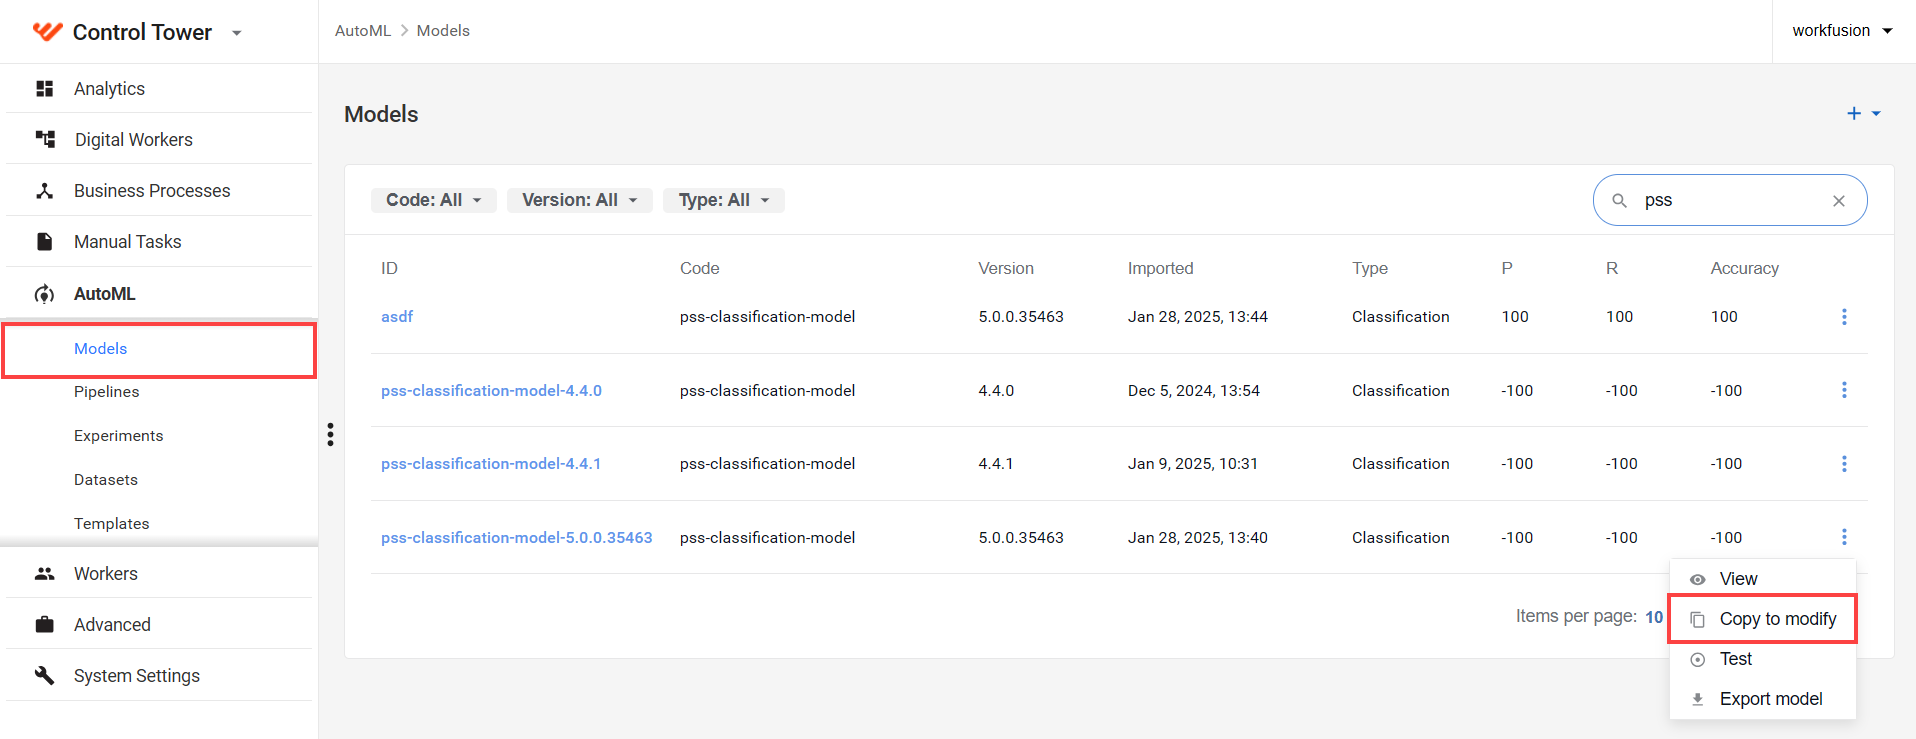
Task: Open actions menu for pss-classification-model-4.4.1 row
Action: 1844,464
